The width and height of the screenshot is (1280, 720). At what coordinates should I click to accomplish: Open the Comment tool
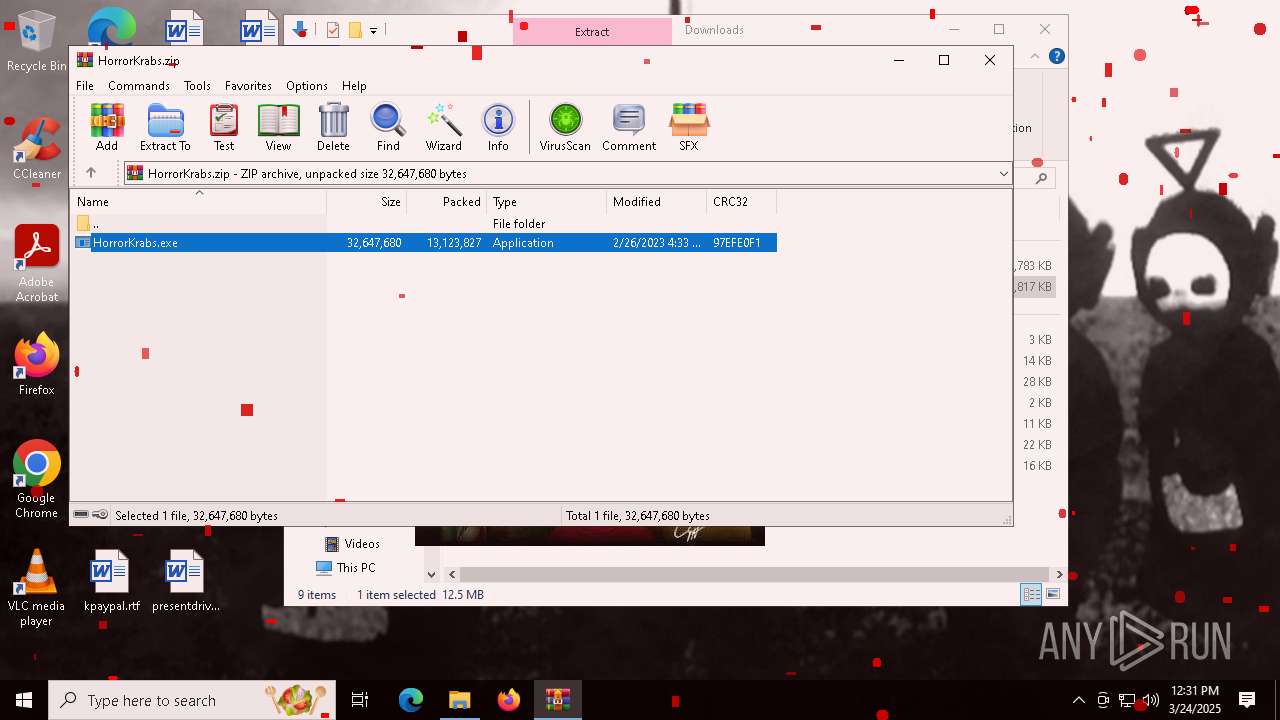[x=629, y=127]
